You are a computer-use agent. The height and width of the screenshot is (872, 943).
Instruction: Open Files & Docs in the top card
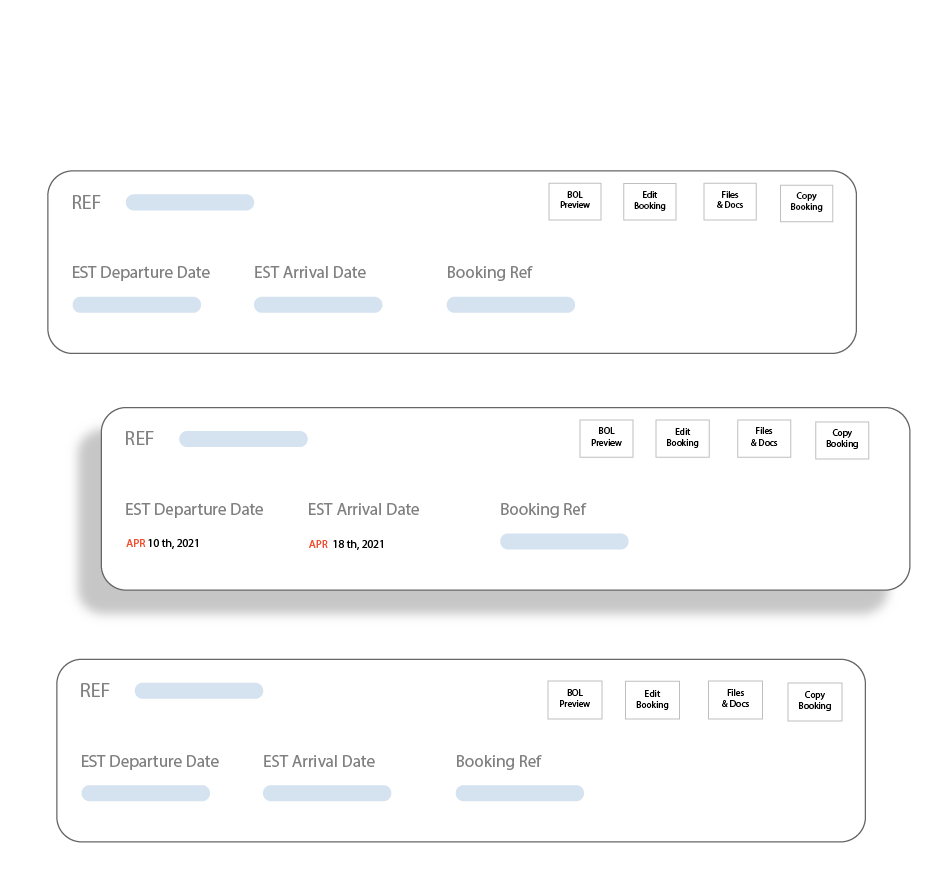(x=730, y=201)
